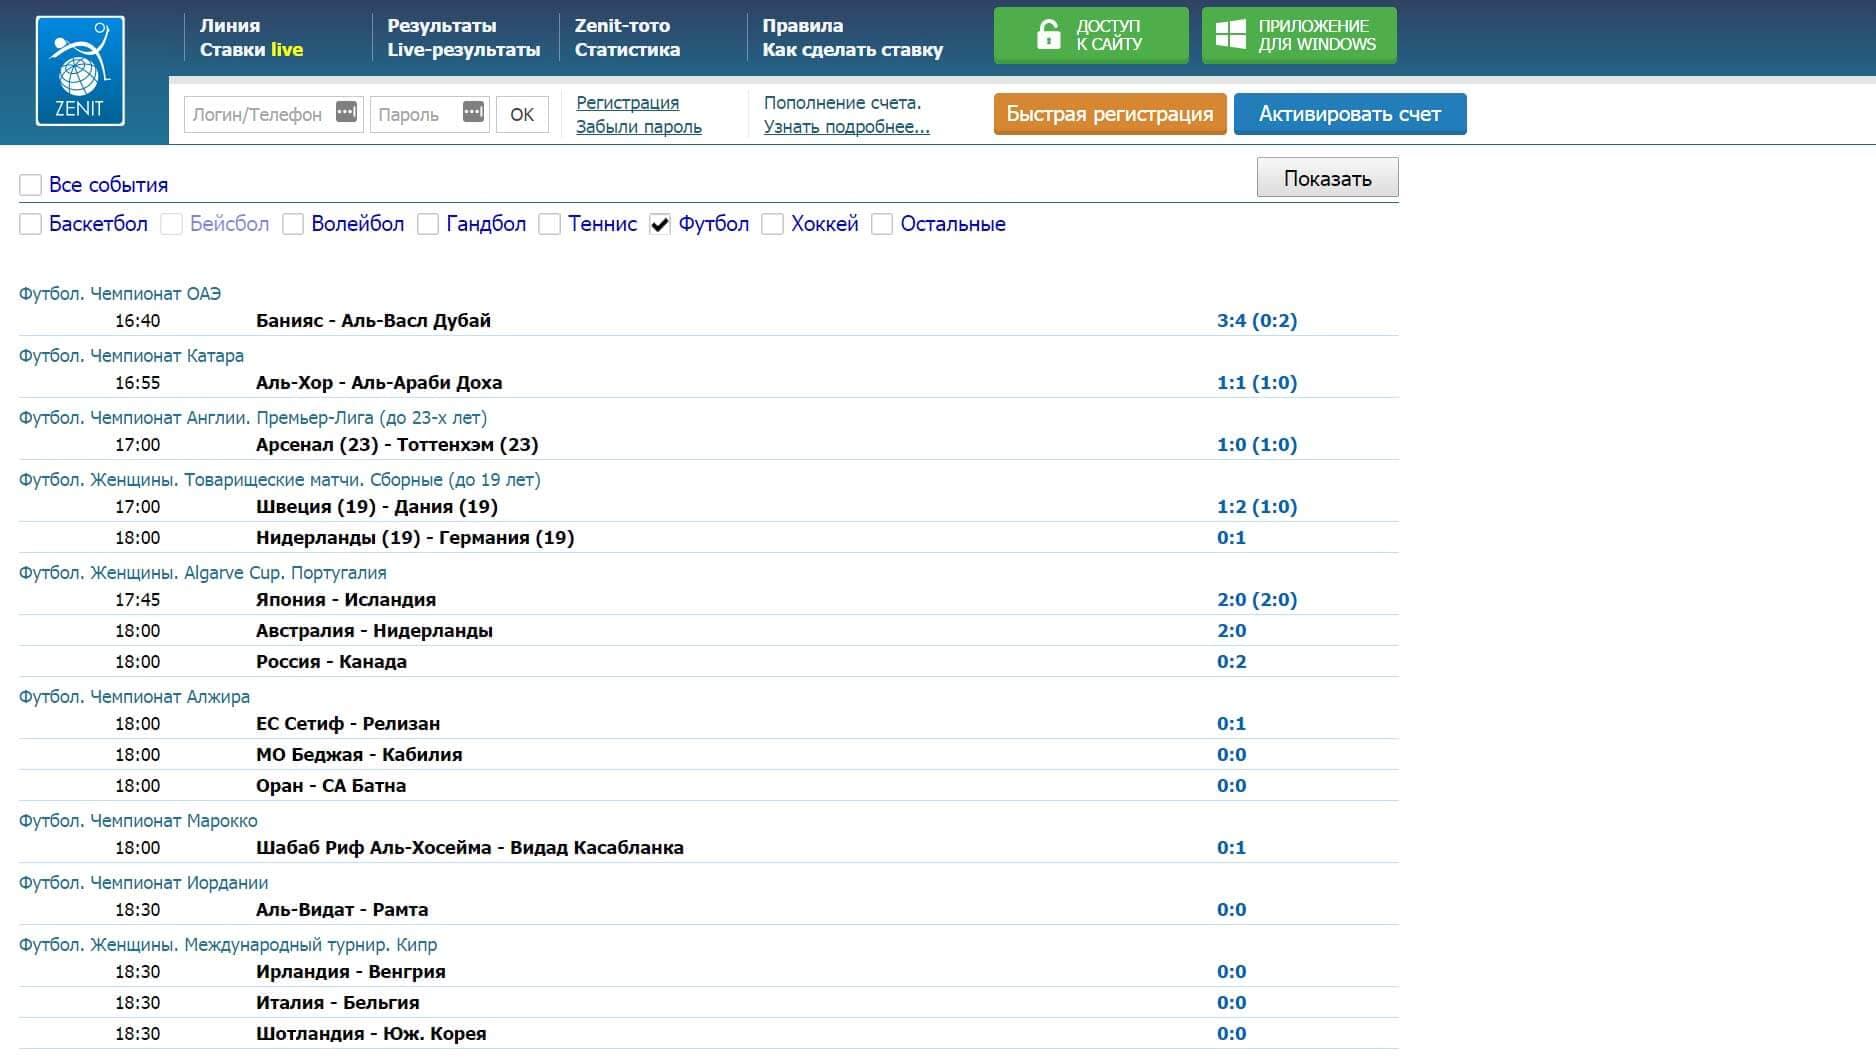Open the 'Узнать подробнее...' link
Viewport: 1876px width, 1060px height.
pyautogui.click(x=846, y=127)
